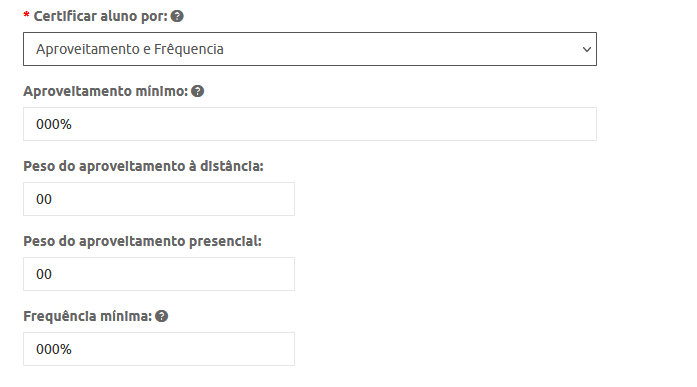Focus the Aproveitamento mínimo input field
This screenshot has width=697, height=387.
[x=310, y=124]
